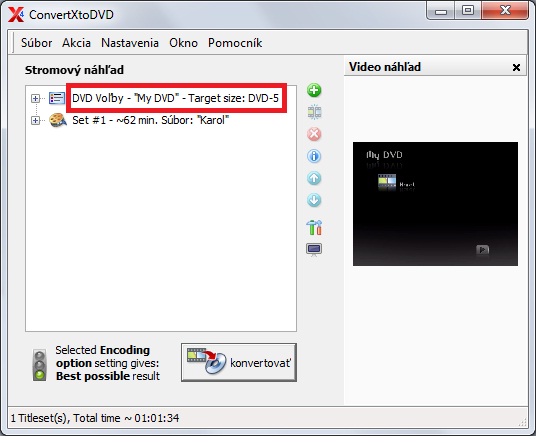Click the play button in menu preview
The width and height of the screenshot is (536, 443).
(482, 250)
